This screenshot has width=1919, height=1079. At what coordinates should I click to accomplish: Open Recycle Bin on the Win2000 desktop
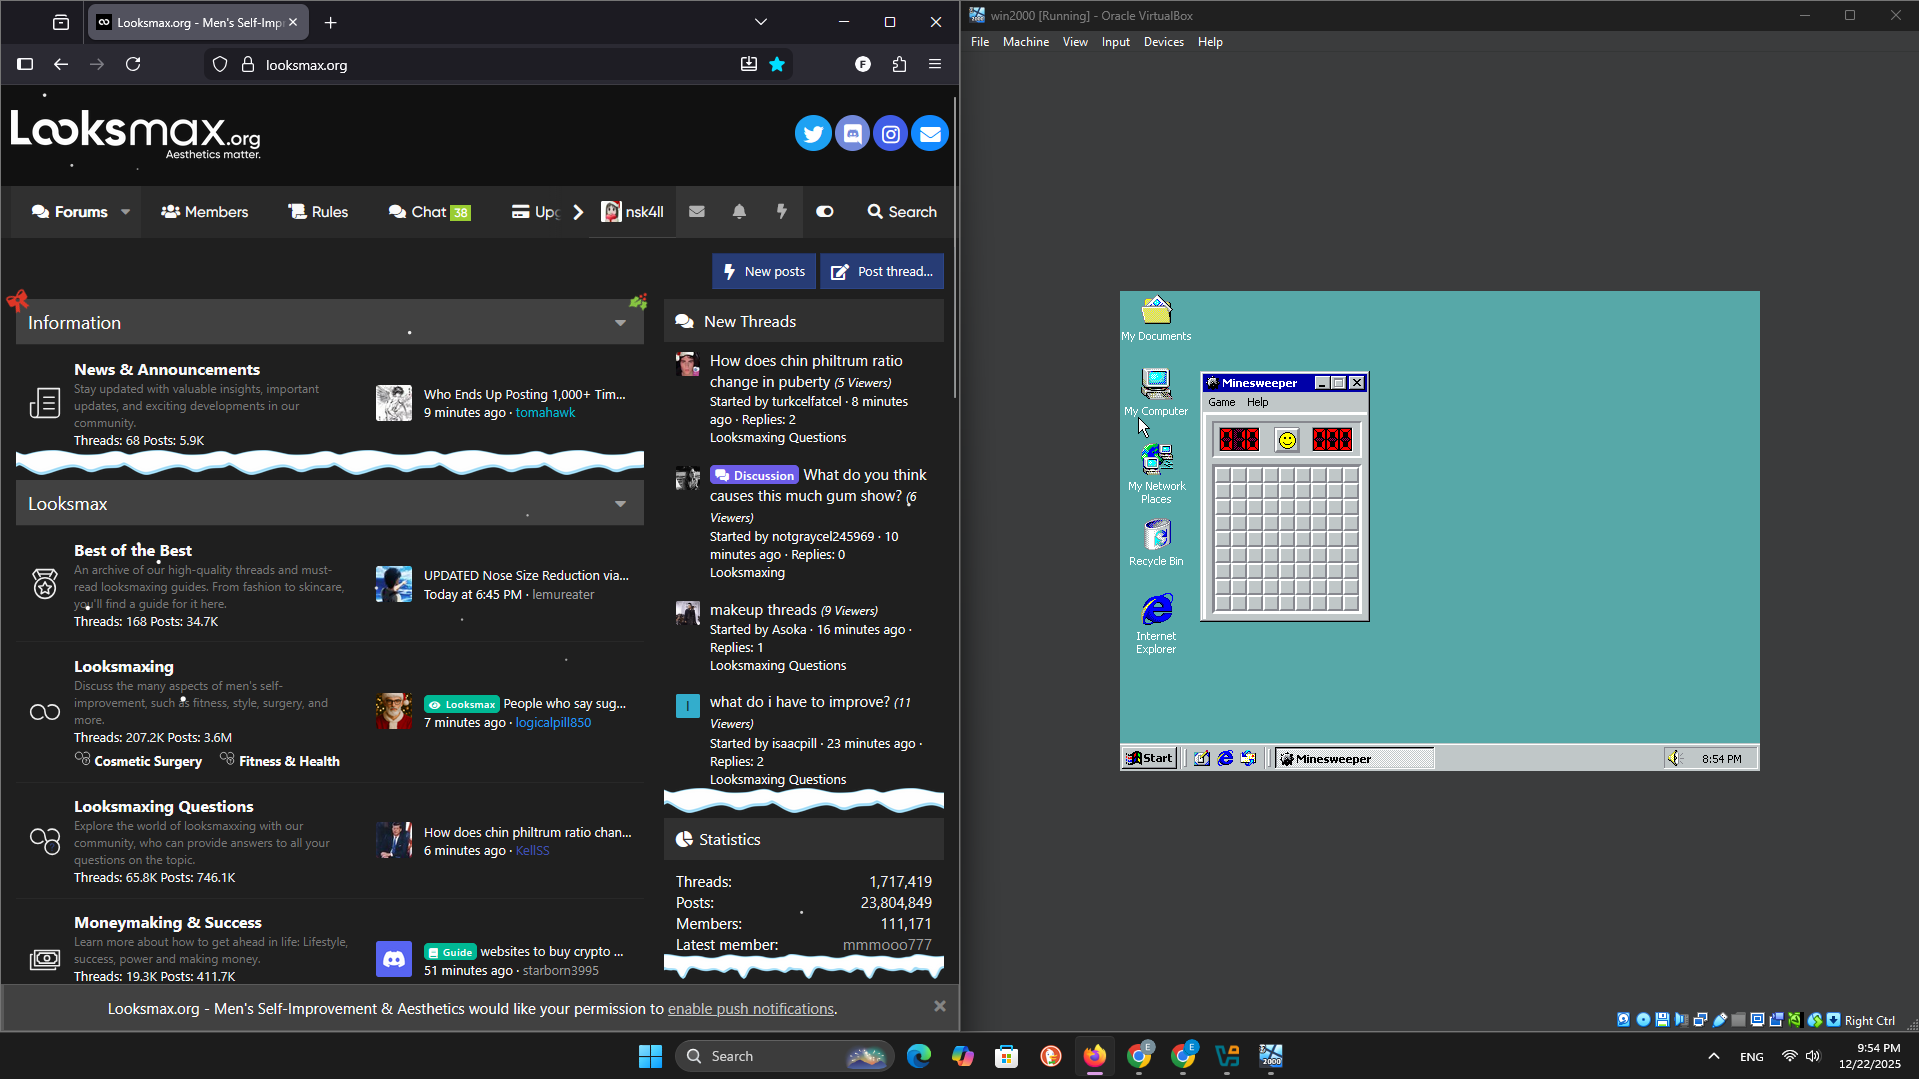(1156, 535)
